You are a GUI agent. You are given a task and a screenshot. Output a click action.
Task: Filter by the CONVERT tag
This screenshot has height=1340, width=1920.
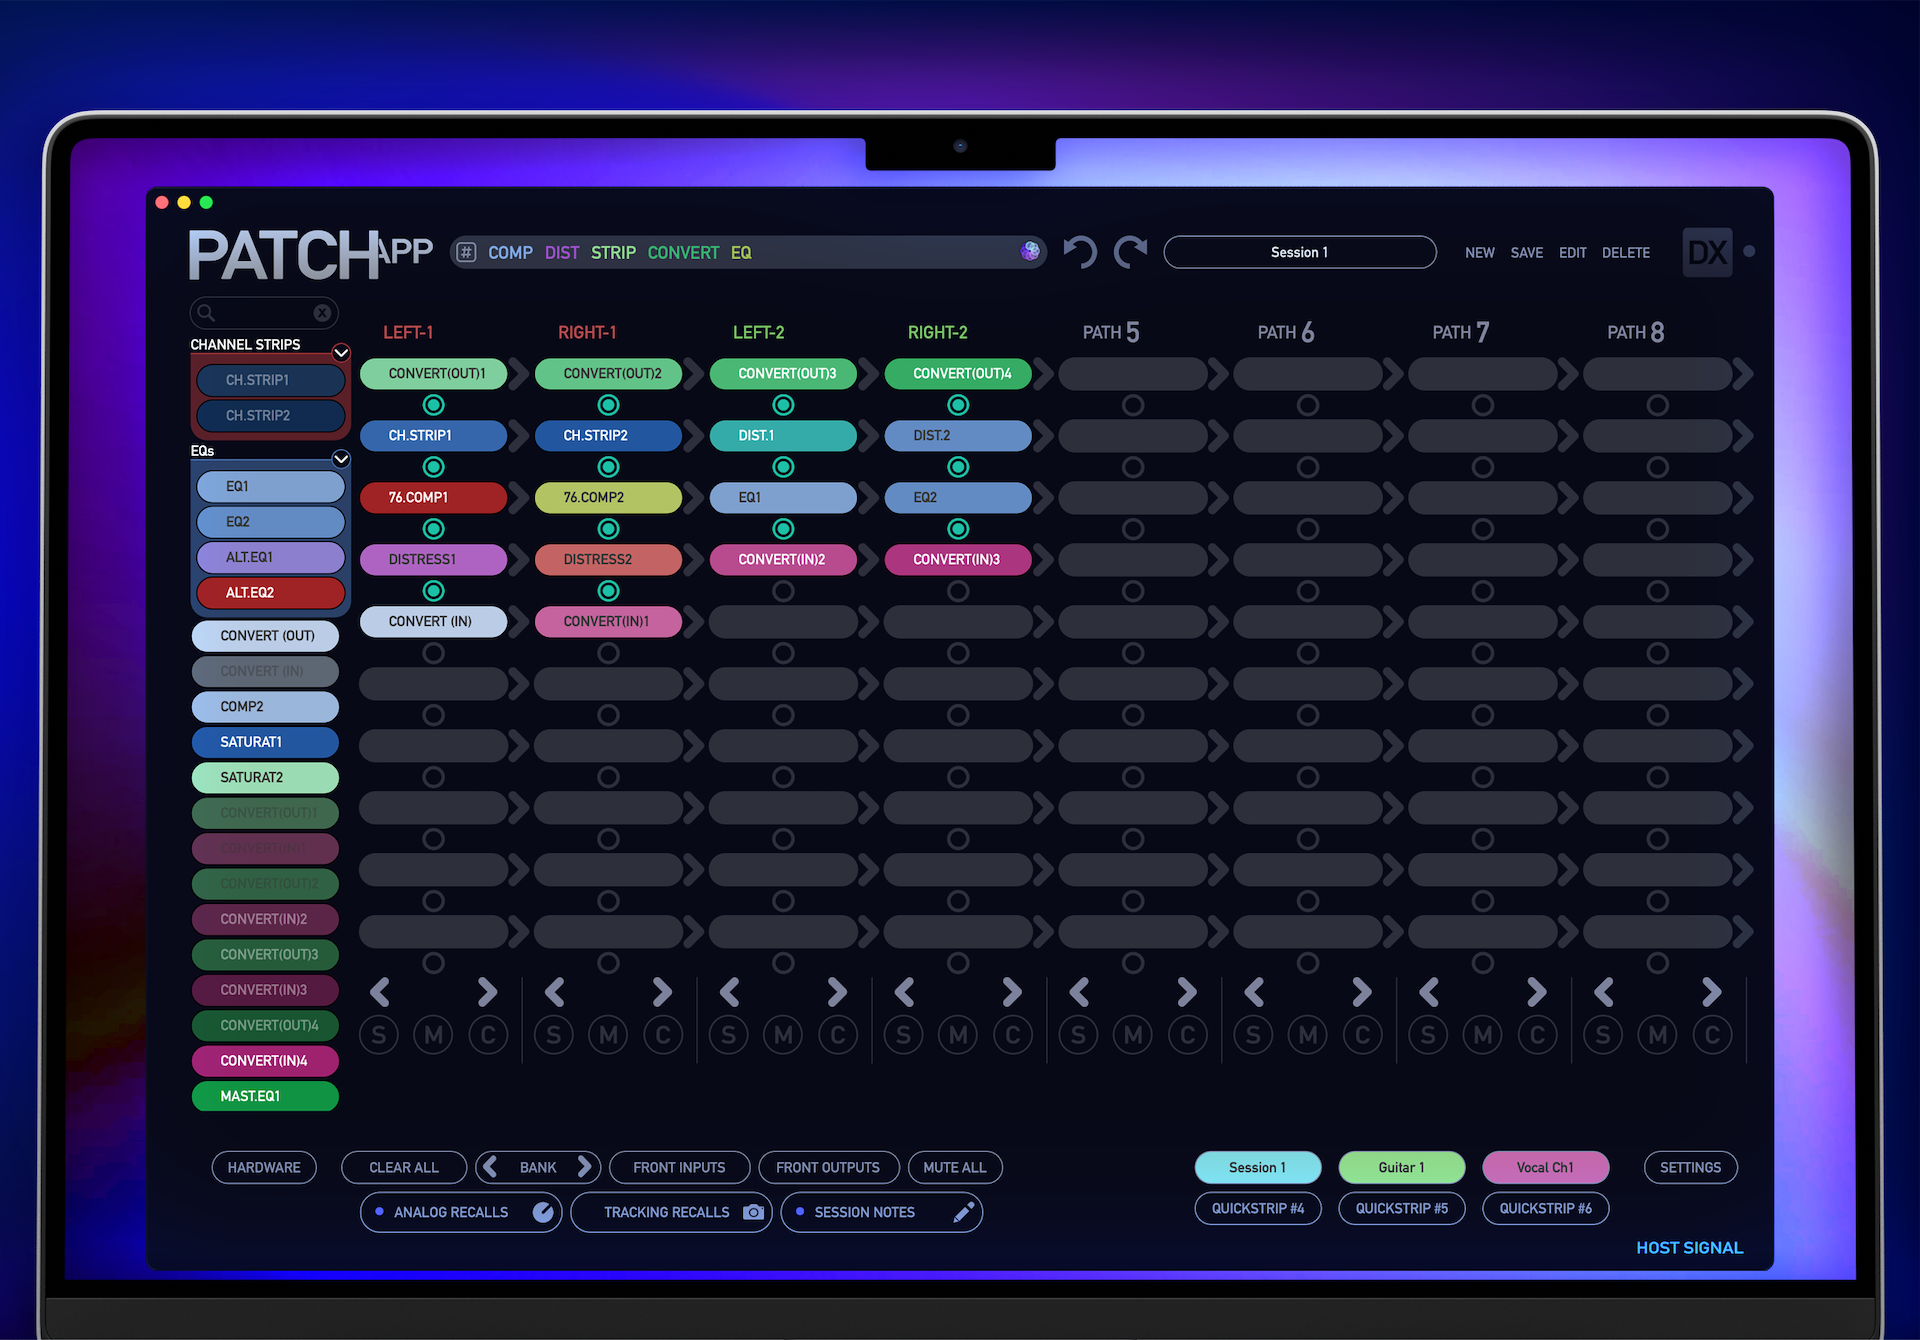(683, 253)
